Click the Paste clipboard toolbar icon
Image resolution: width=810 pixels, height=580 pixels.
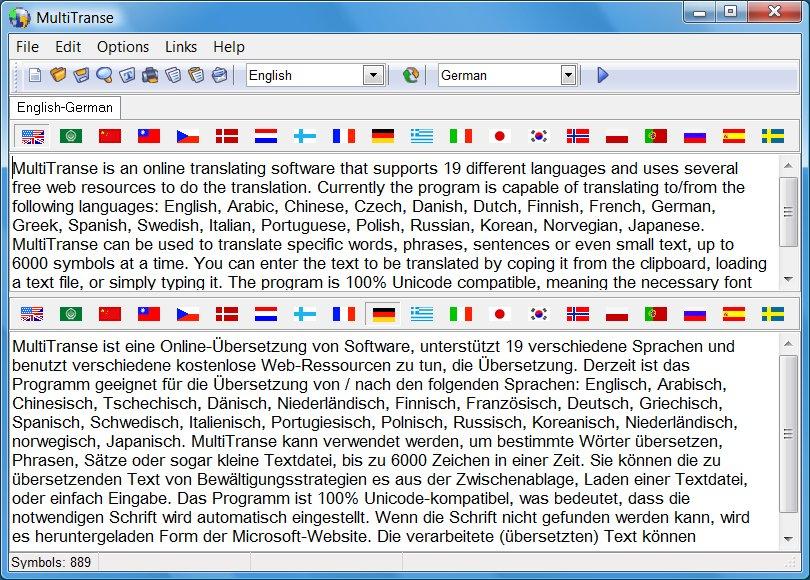click(196, 75)
